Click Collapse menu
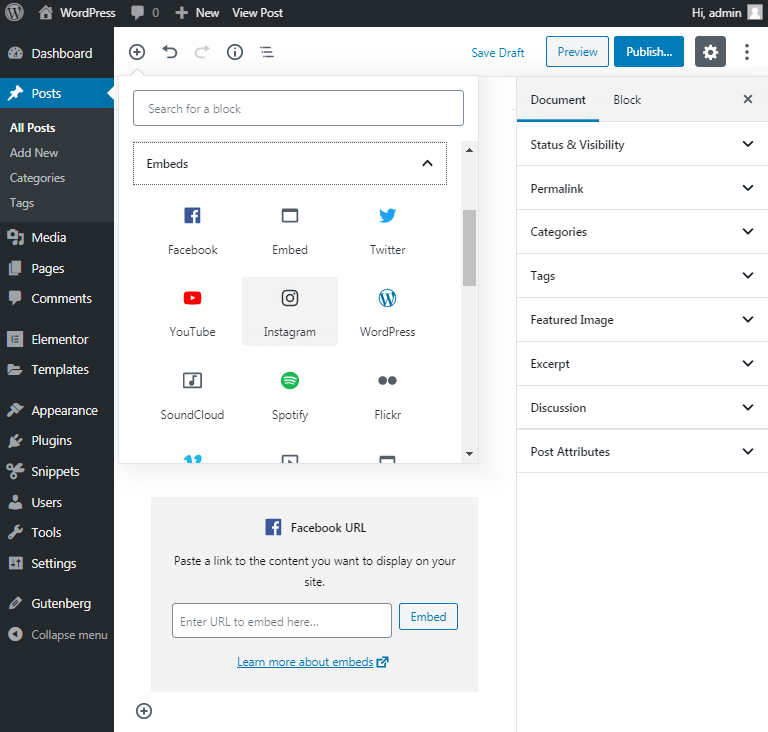The width and height of the screenshot is (768, 732). click(58, 634)
